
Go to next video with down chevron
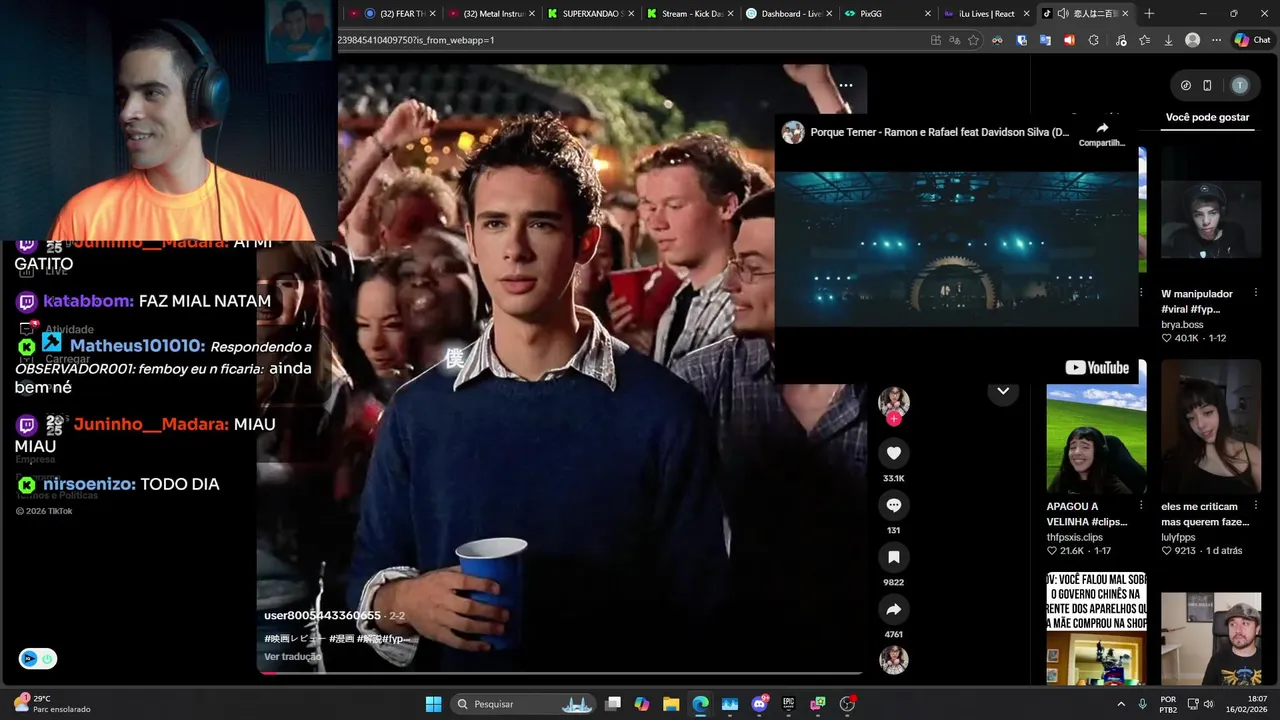tap(1003, 391)
